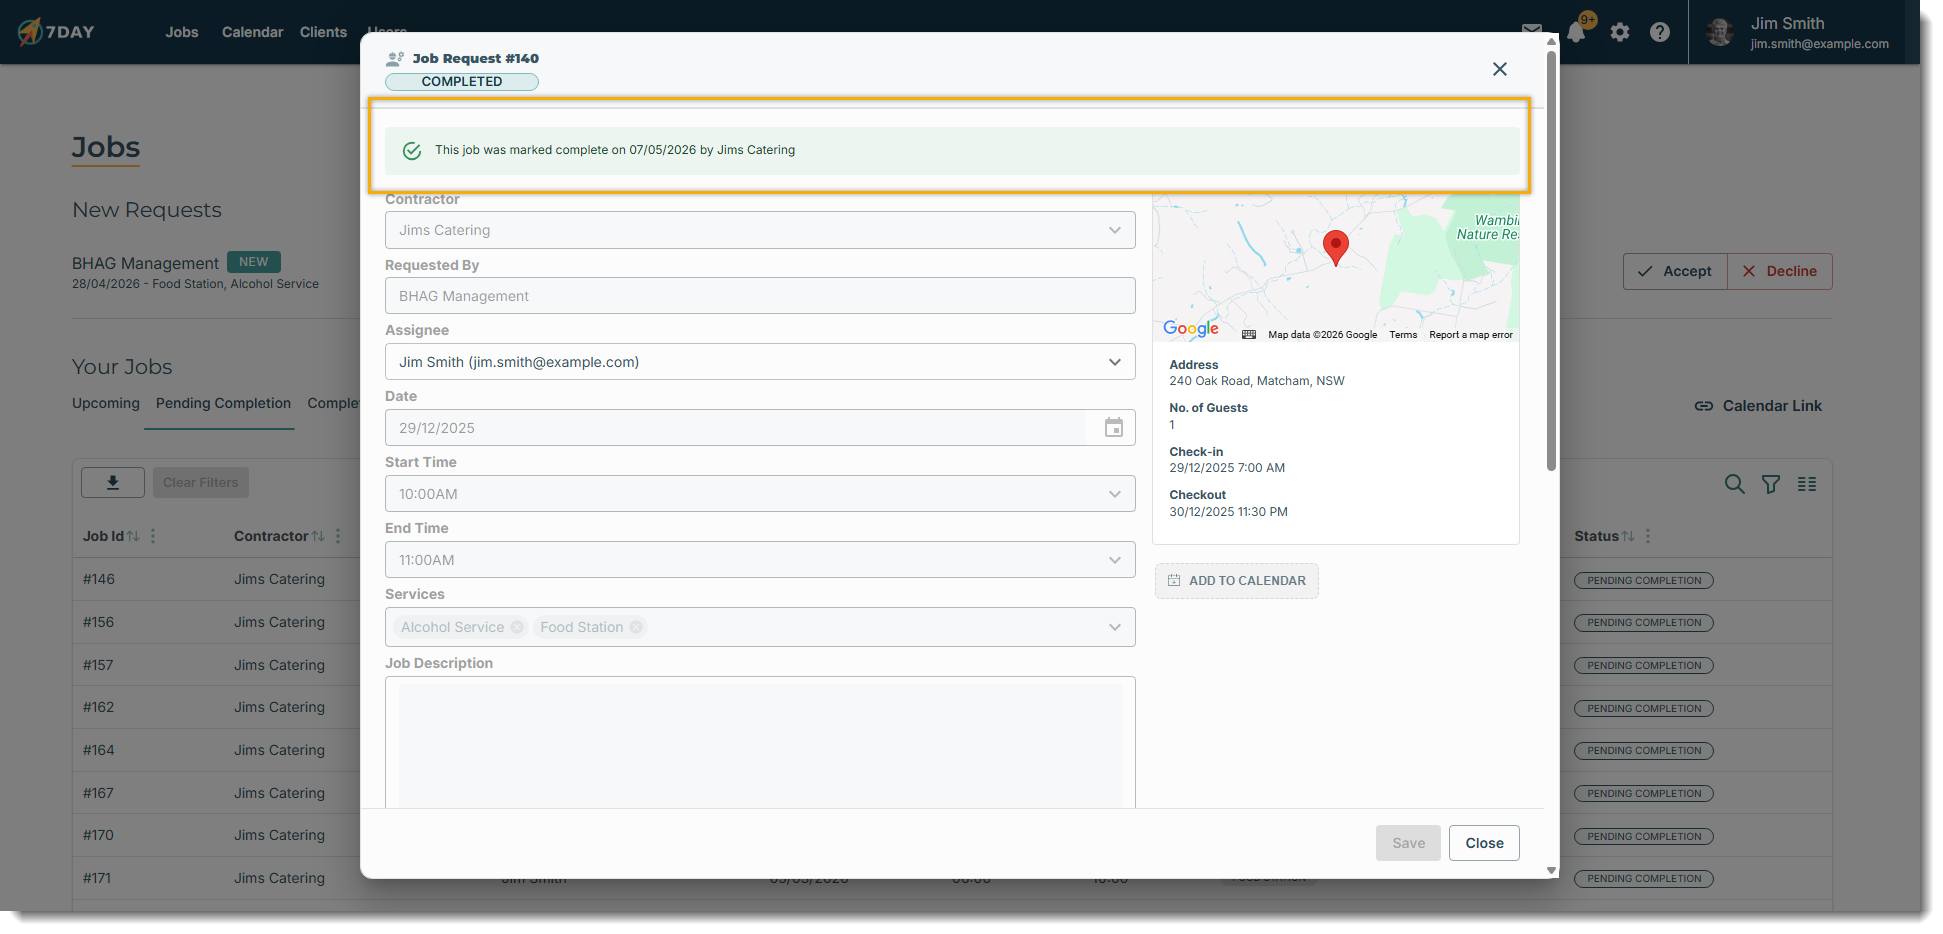Screen dimensions: 1943x934
Task: Open the Calendar menu item
Action: 252,32
